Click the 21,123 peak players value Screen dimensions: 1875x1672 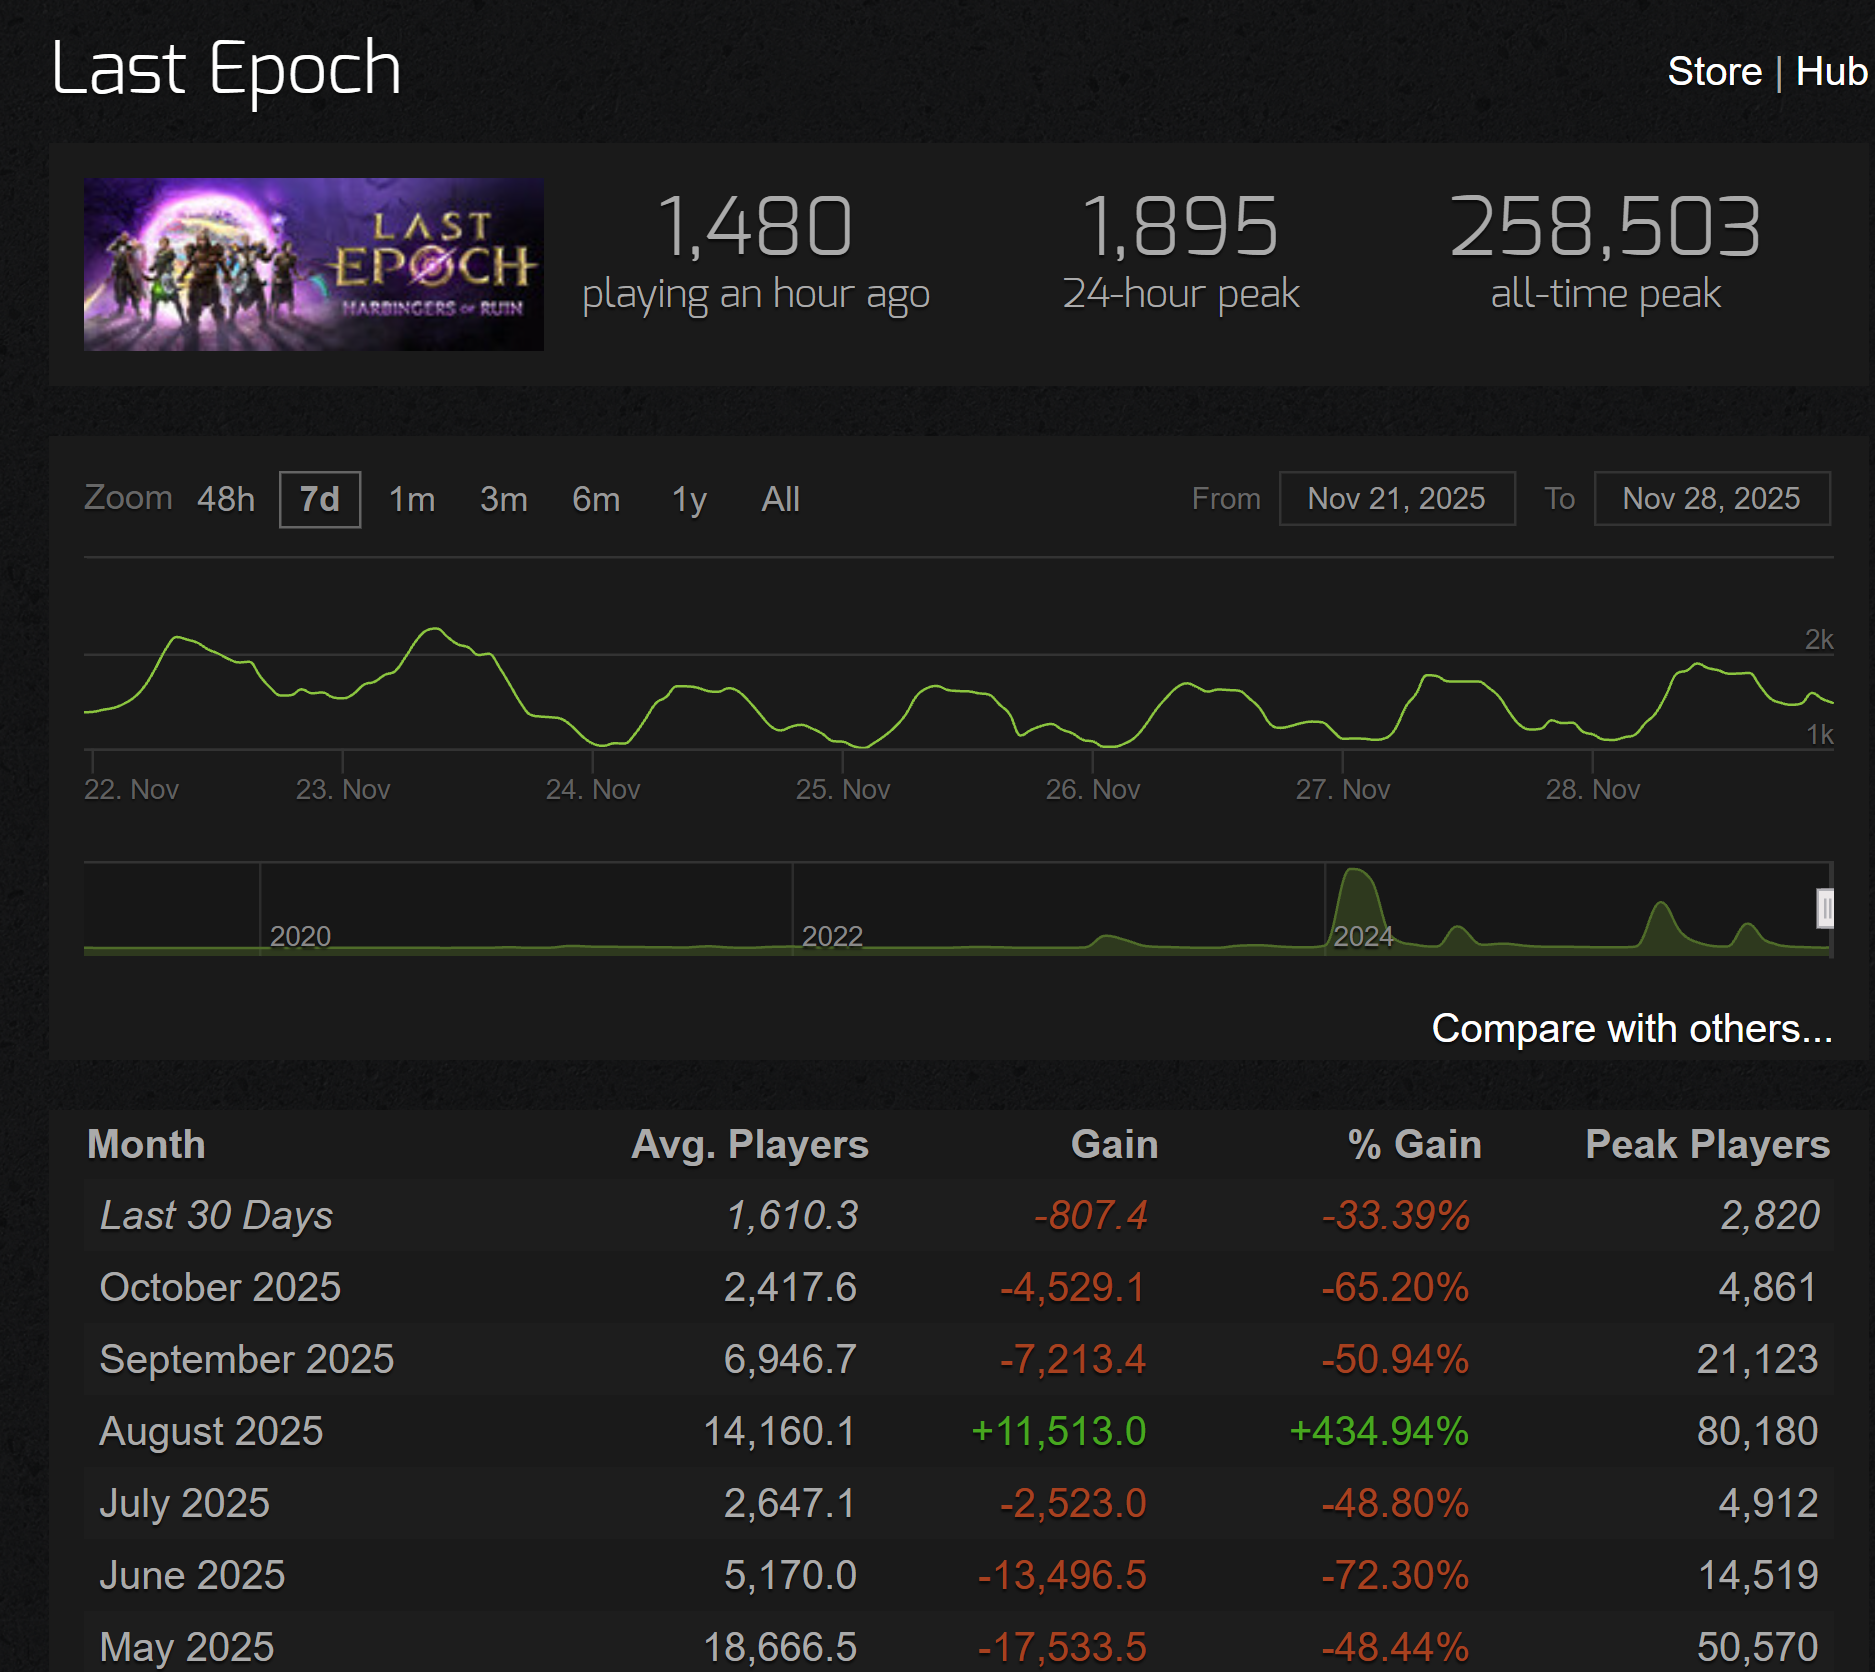(1758, 1359)
